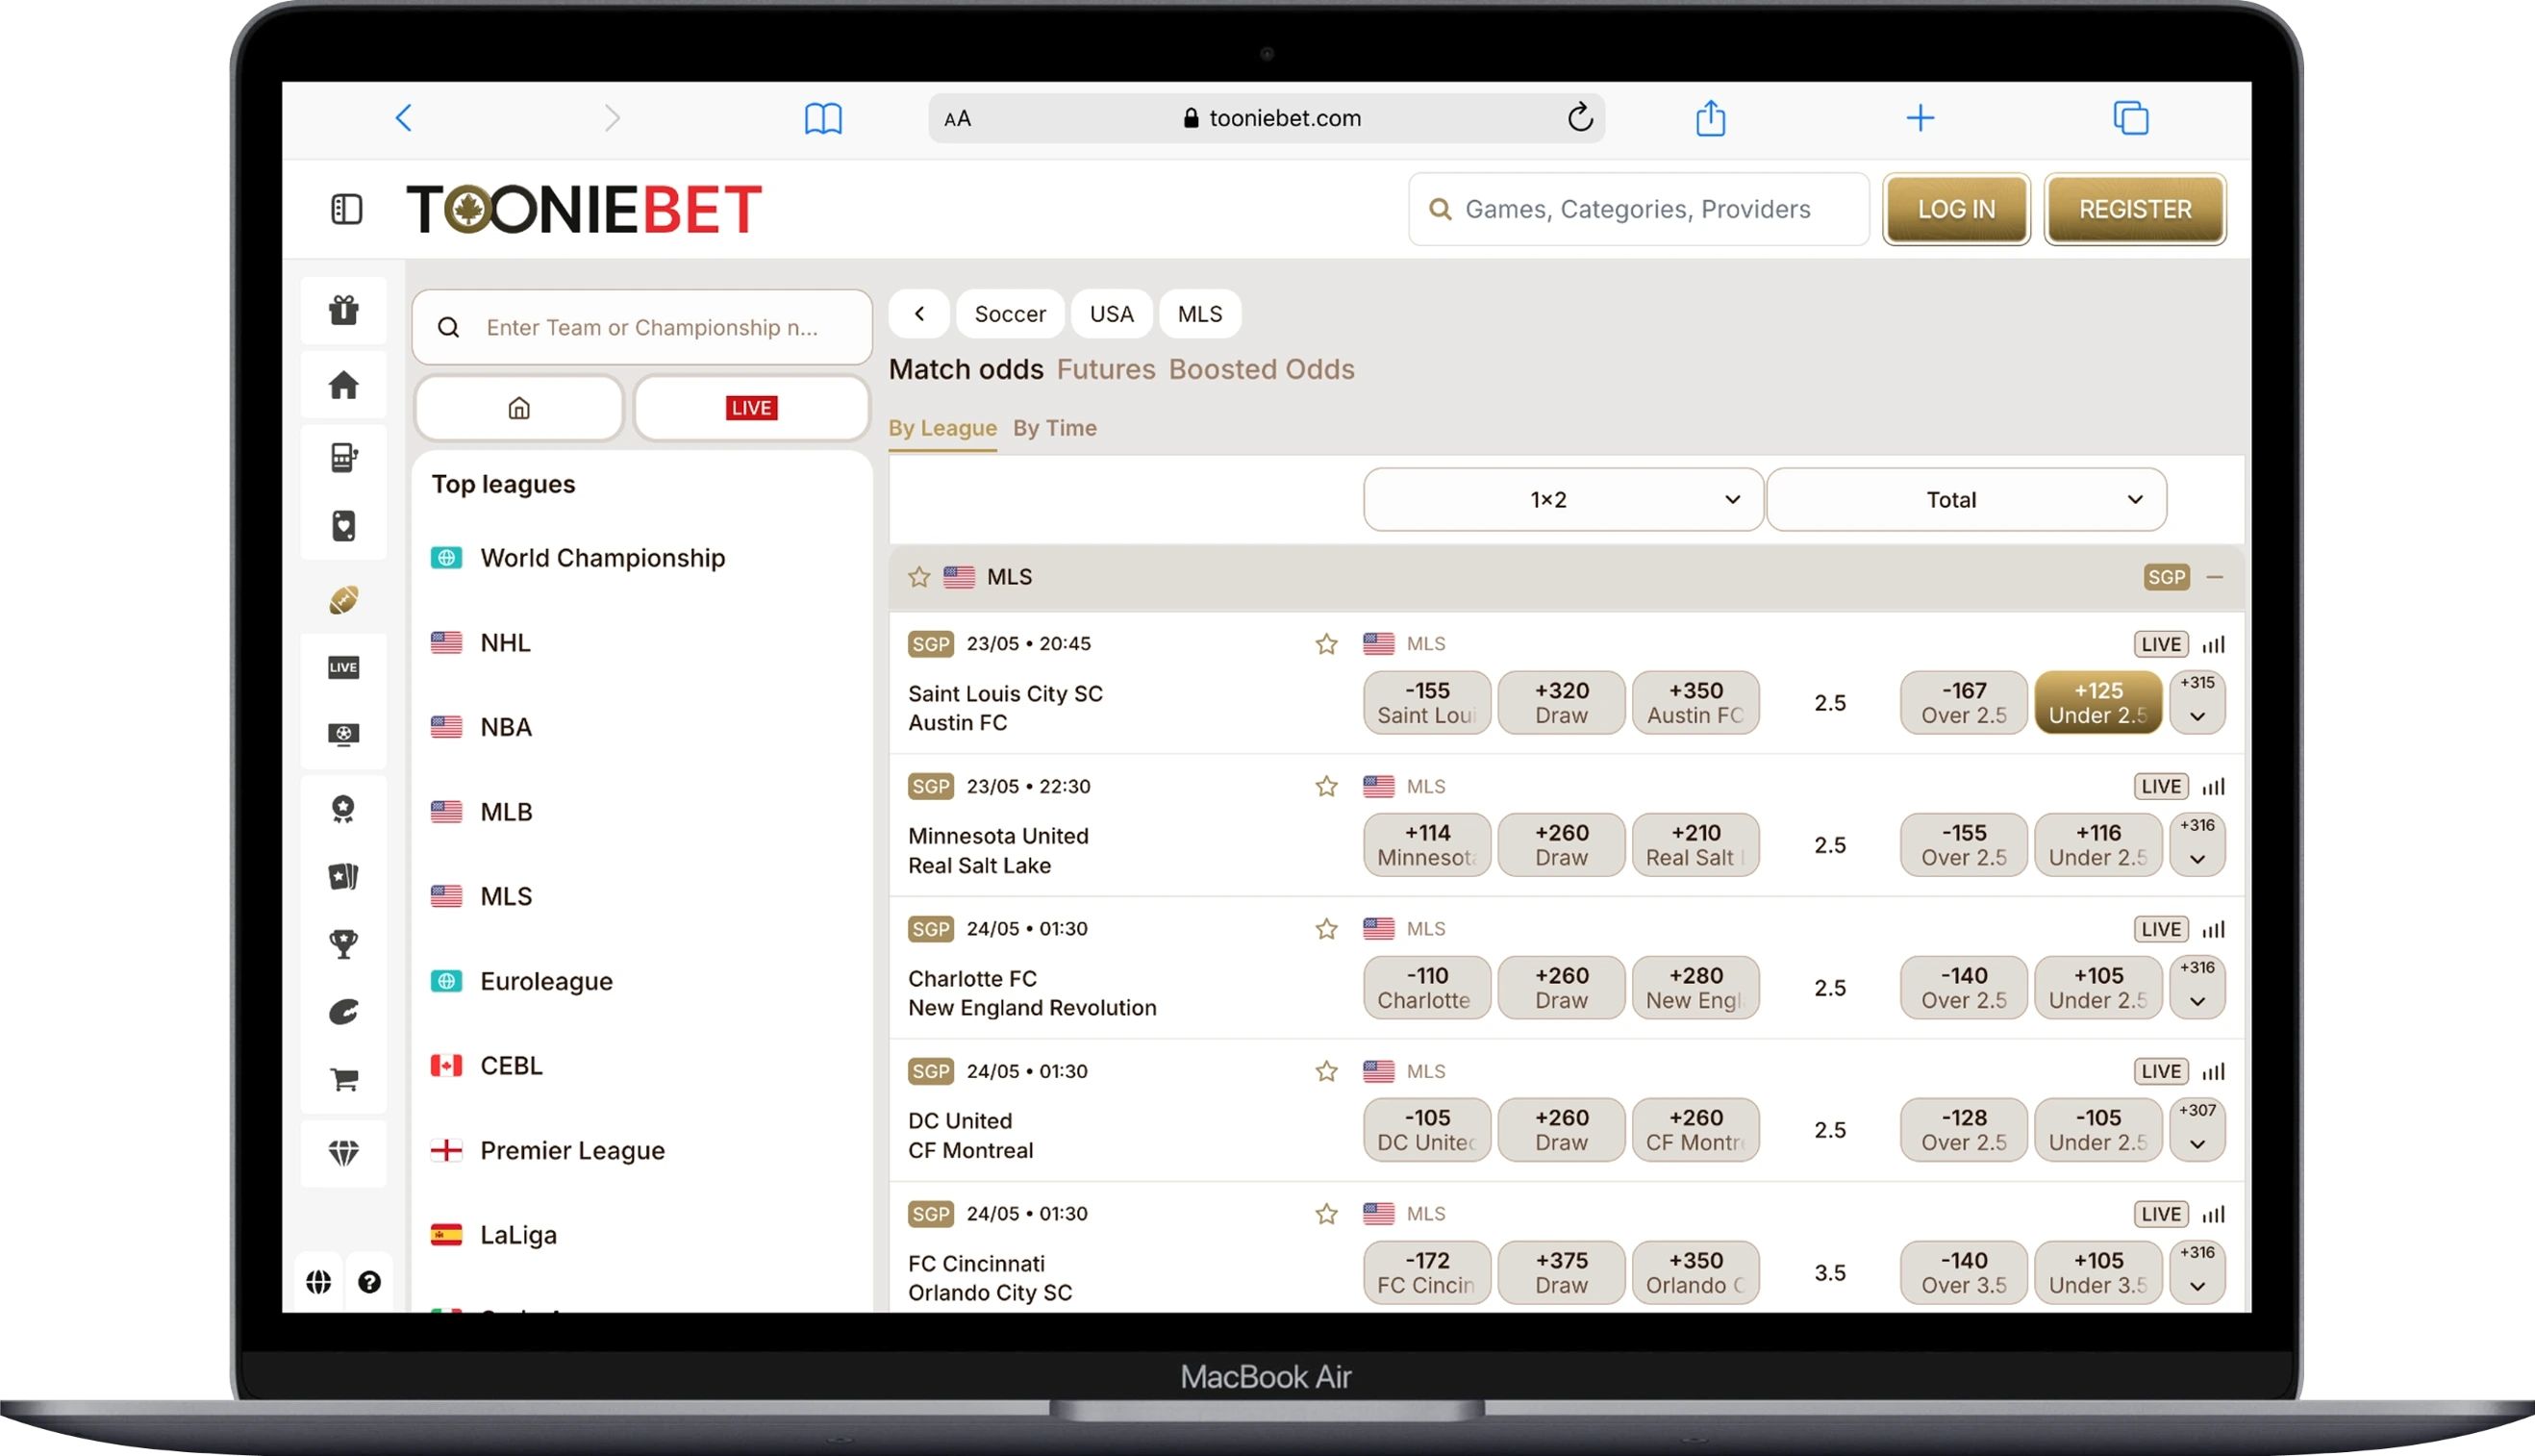The height and width of the screenshot is (1456, 2535).
Task: Focus team or championship search field
Action: pos(642,327)
